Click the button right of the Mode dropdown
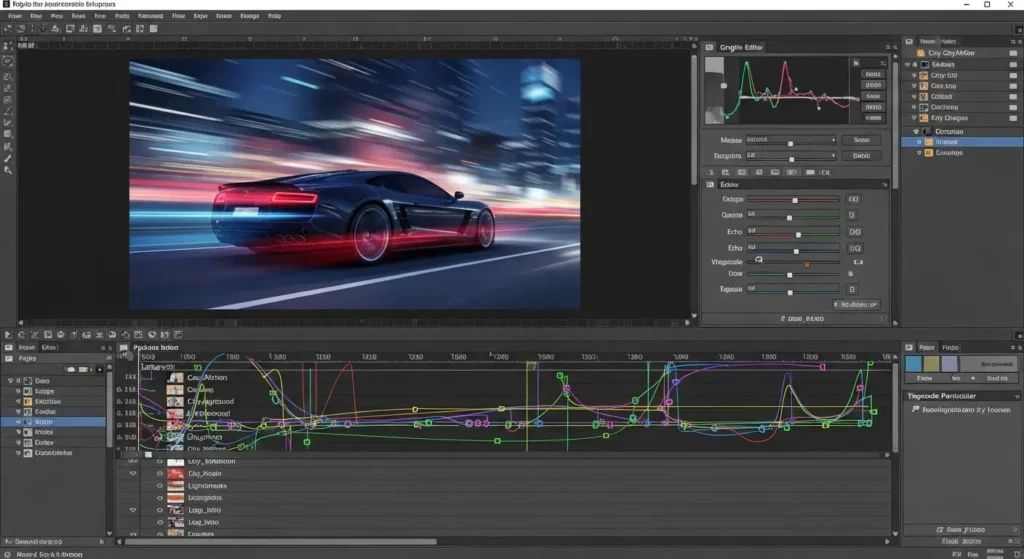This screenshot has height=559, width=1024. click(861, 141)
